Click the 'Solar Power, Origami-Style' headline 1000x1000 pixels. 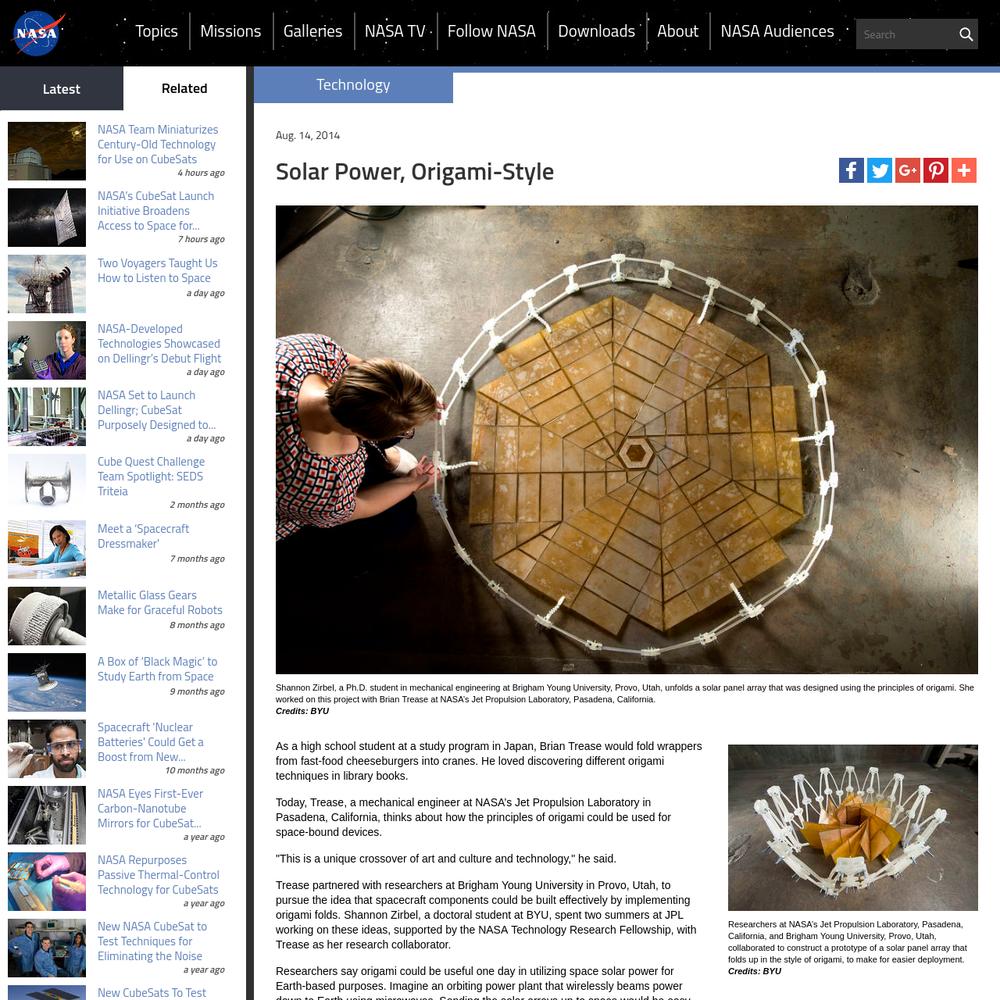click(x=415, y=172)
